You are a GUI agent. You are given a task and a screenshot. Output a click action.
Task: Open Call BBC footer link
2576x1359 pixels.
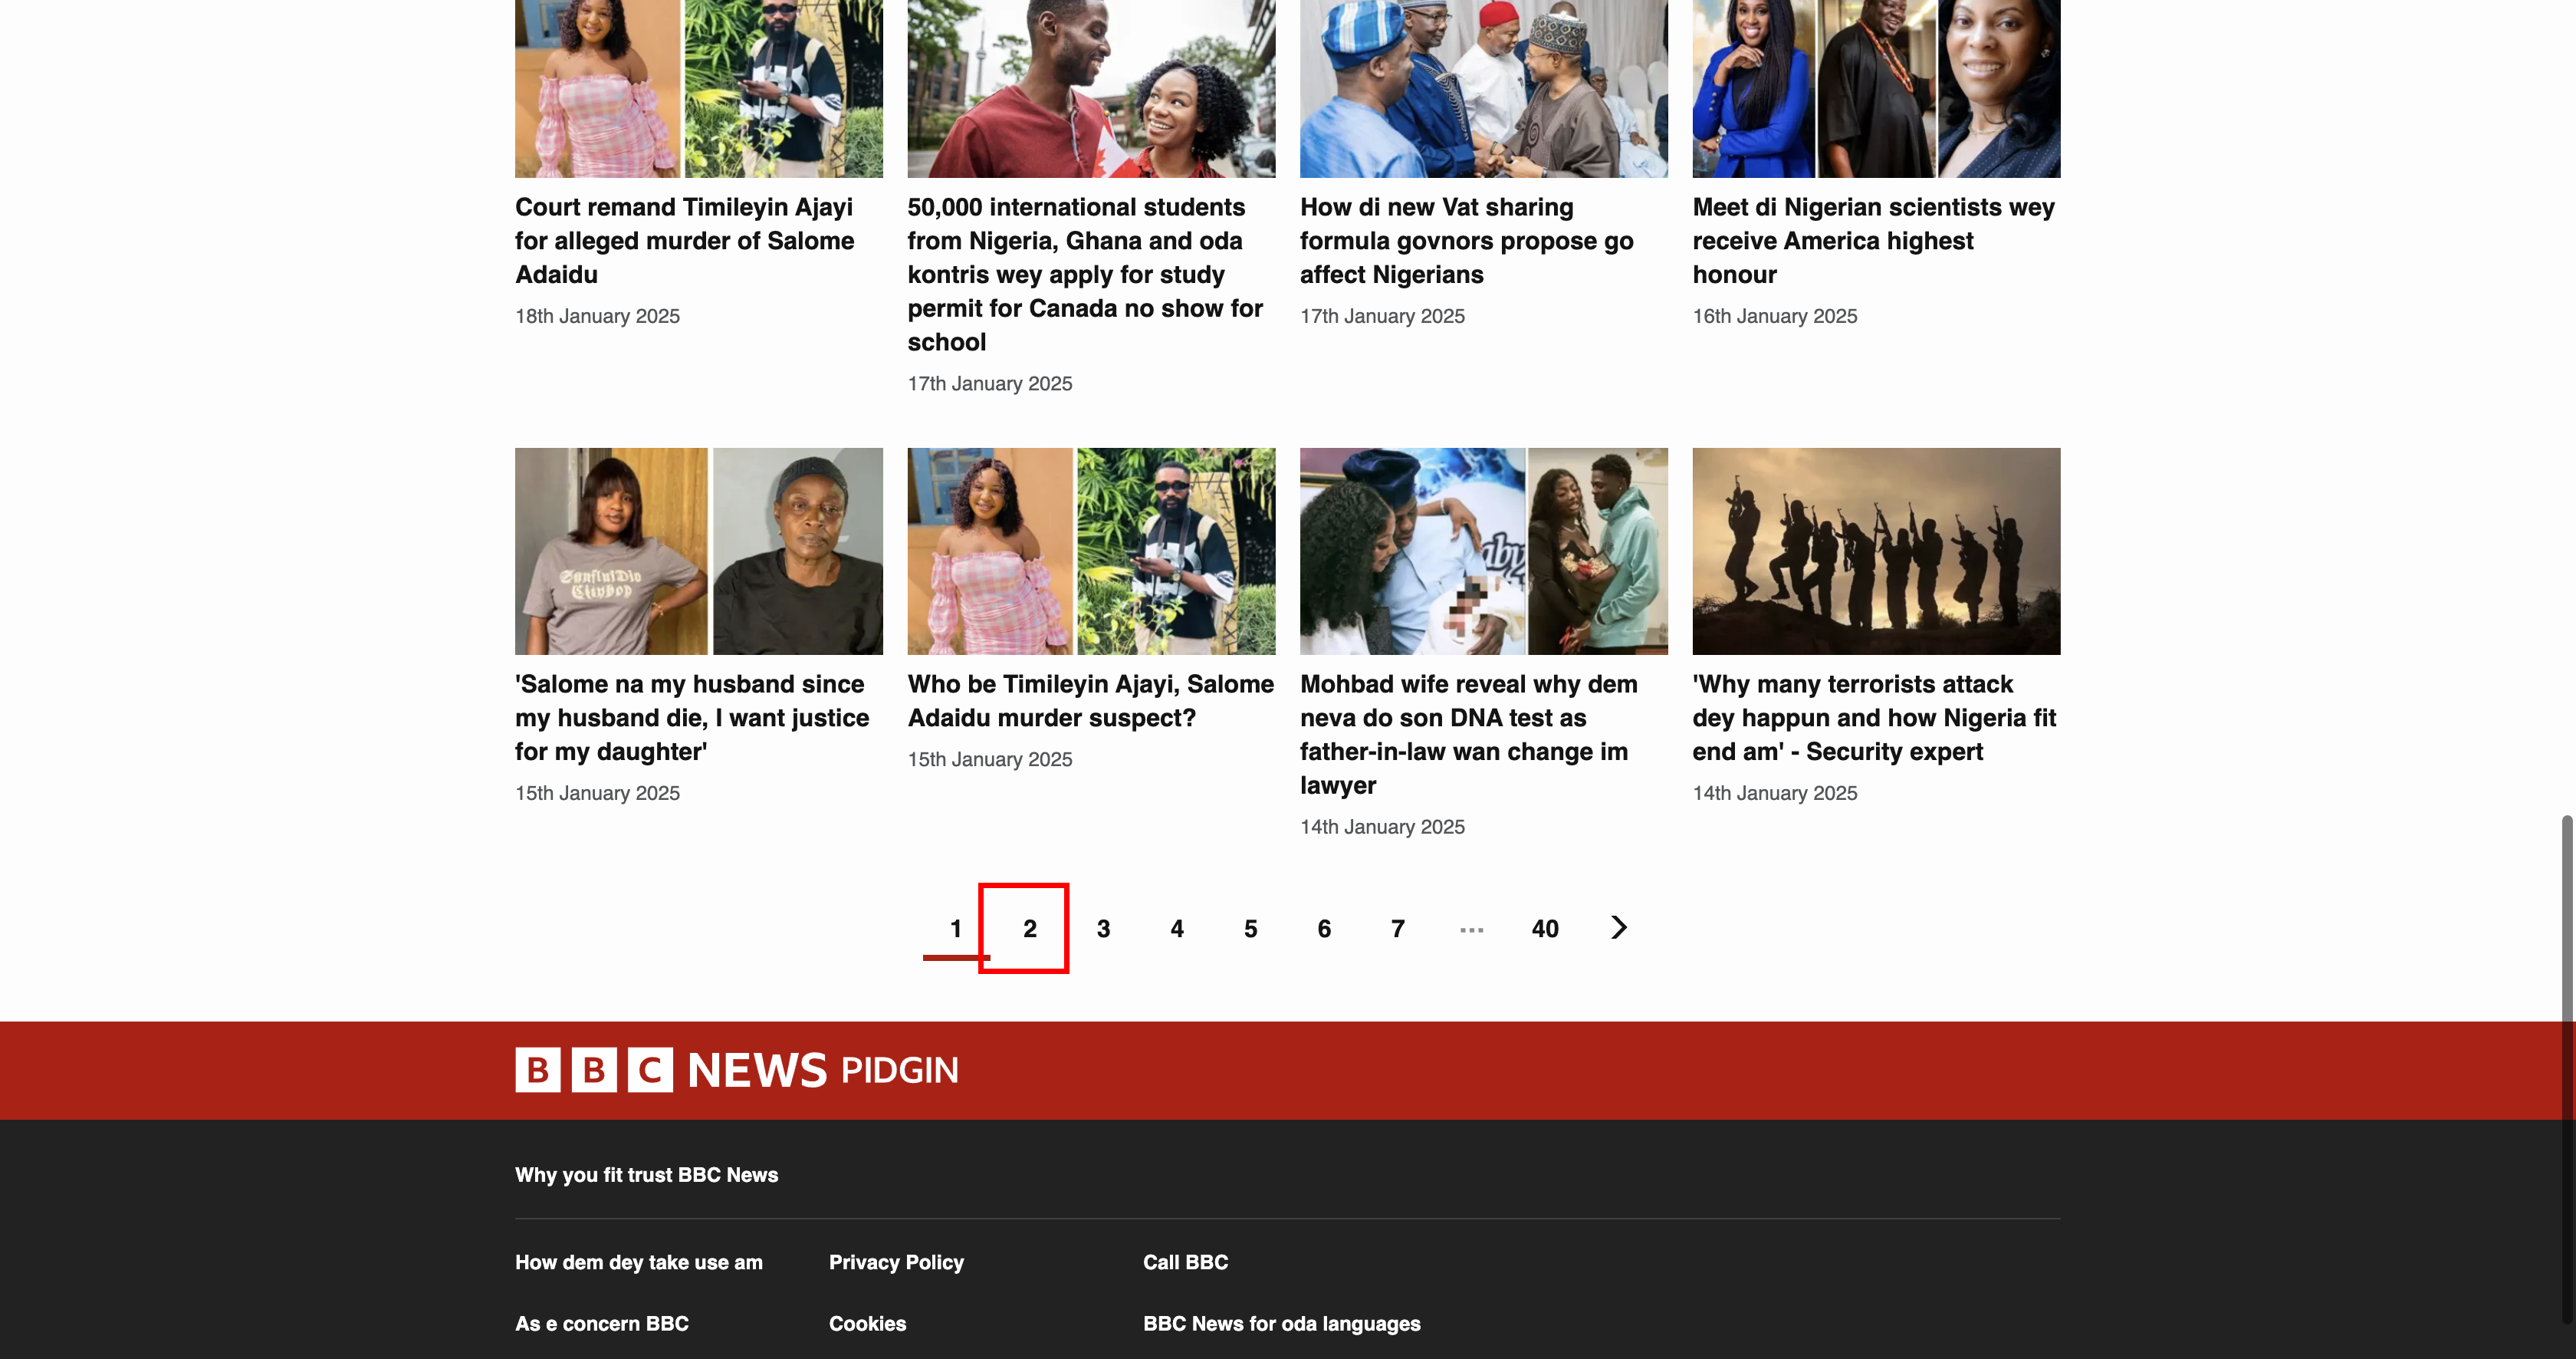click(x=1185, y=1262)
